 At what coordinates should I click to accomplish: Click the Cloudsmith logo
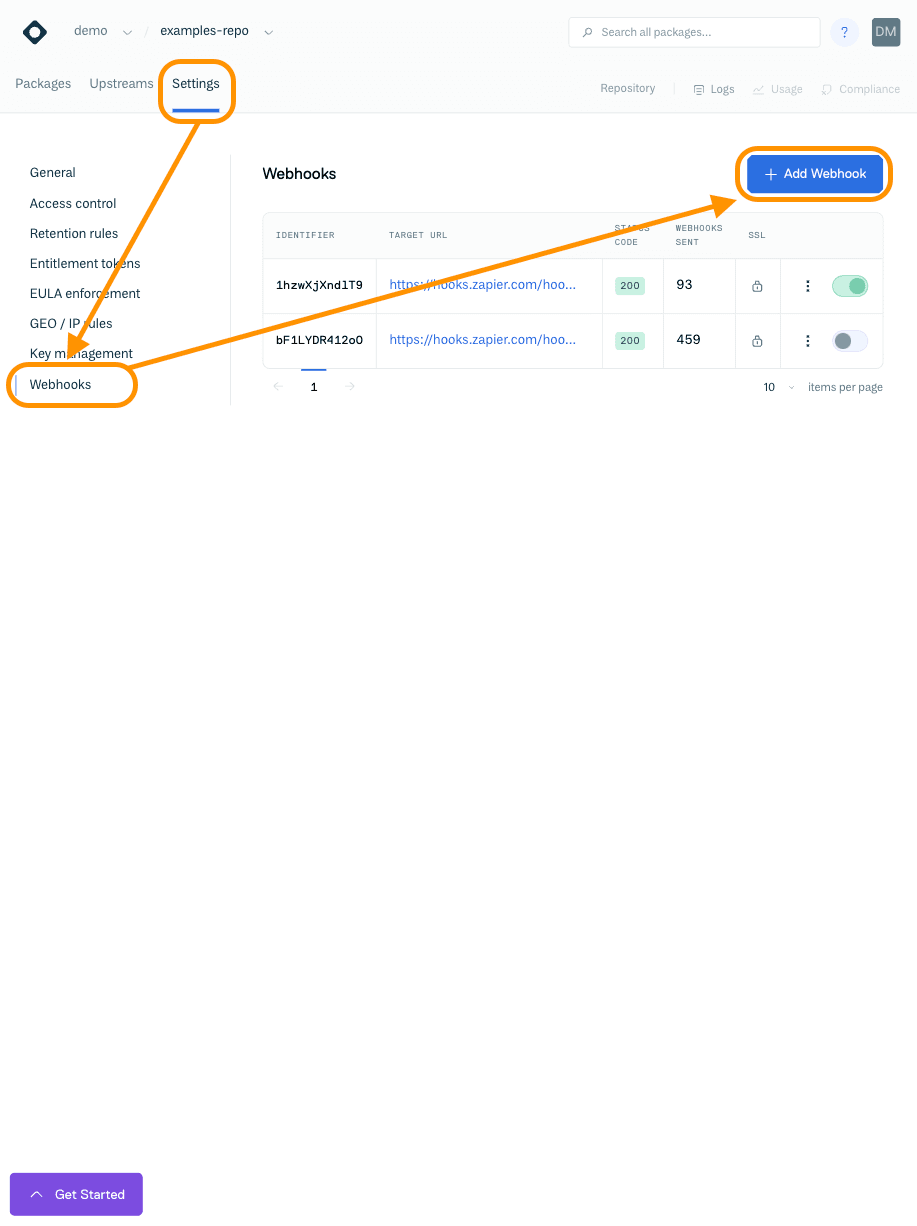(x=34, y=31)
